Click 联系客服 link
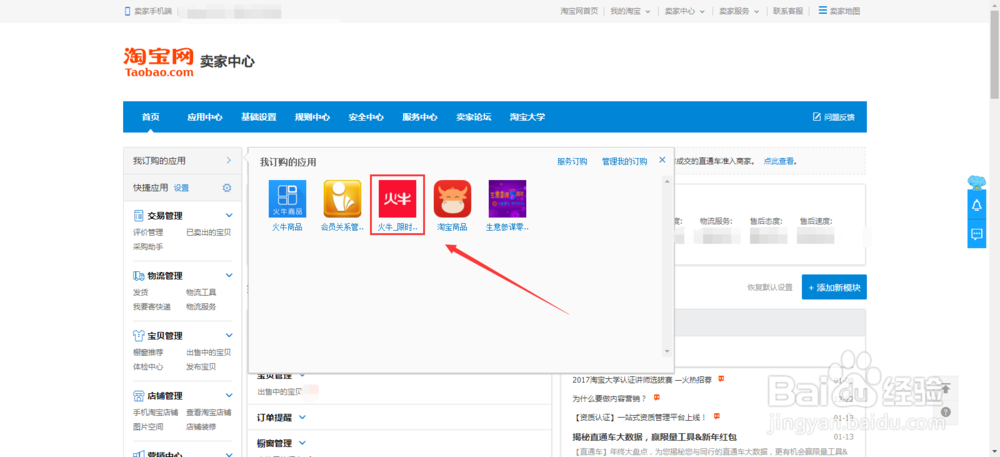The height and width of the screenshot is (457, 1000). [x=788, y=11]
